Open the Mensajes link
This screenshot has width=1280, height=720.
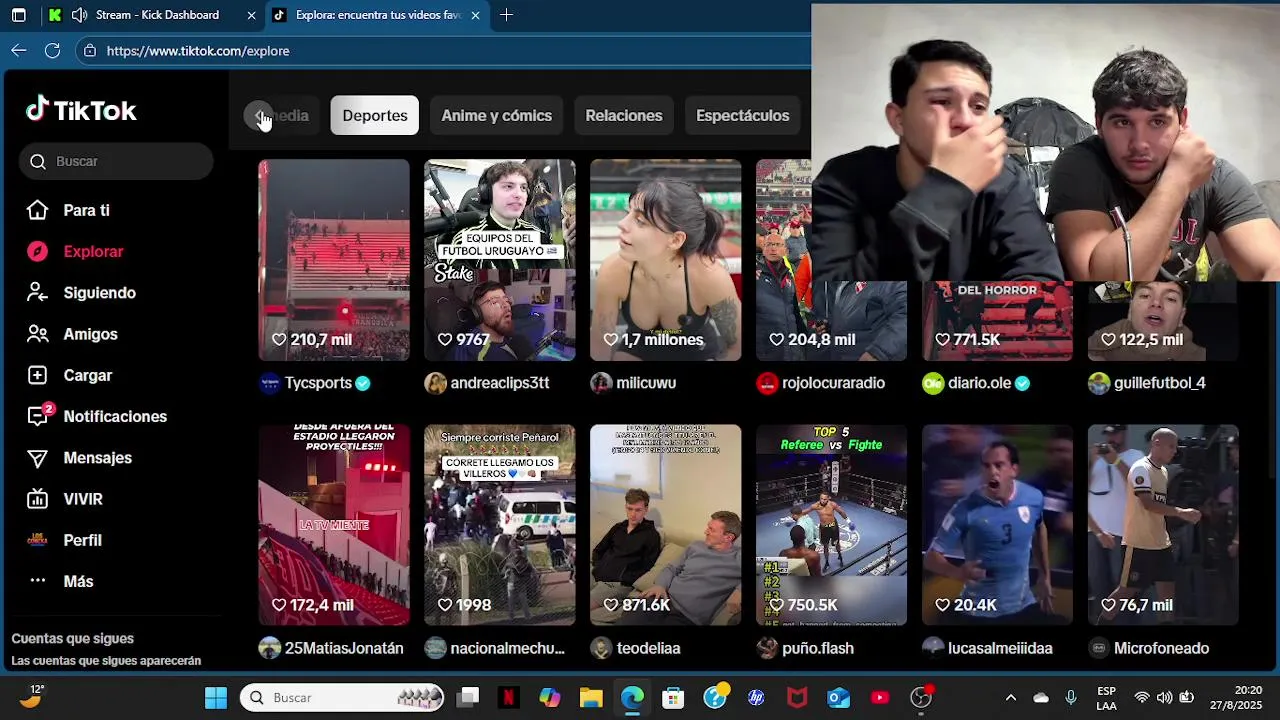tap(98, 458)
